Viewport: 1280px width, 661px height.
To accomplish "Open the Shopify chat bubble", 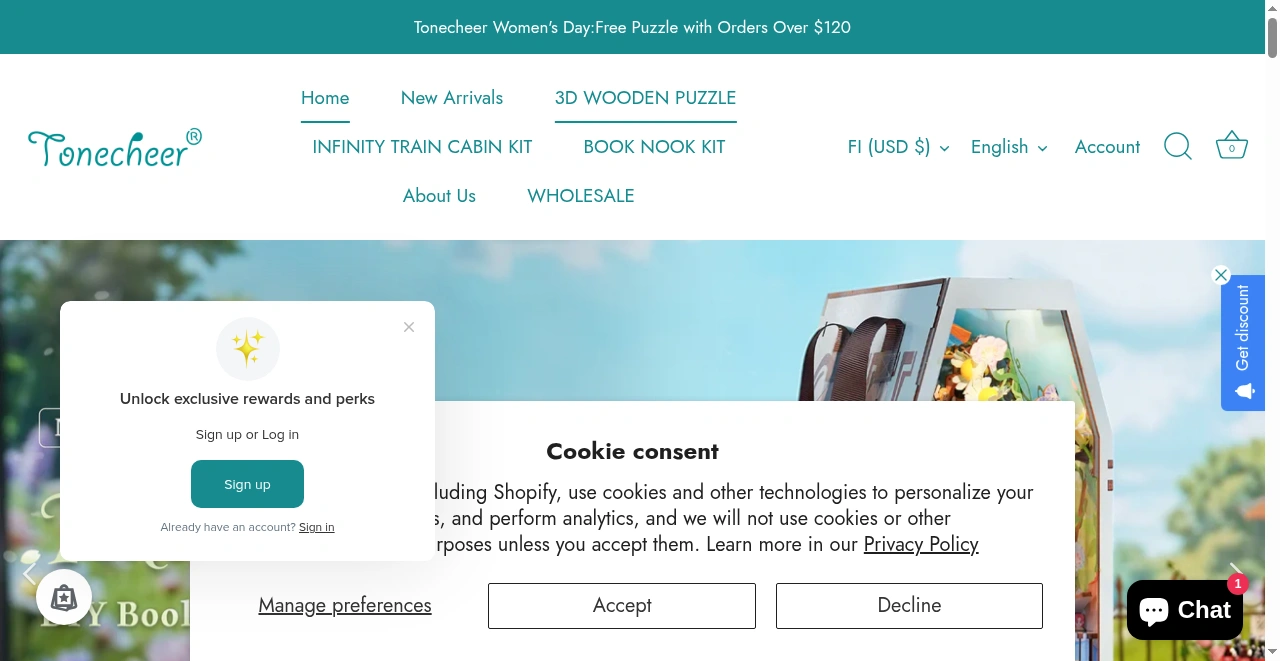I will point(1184,609).
